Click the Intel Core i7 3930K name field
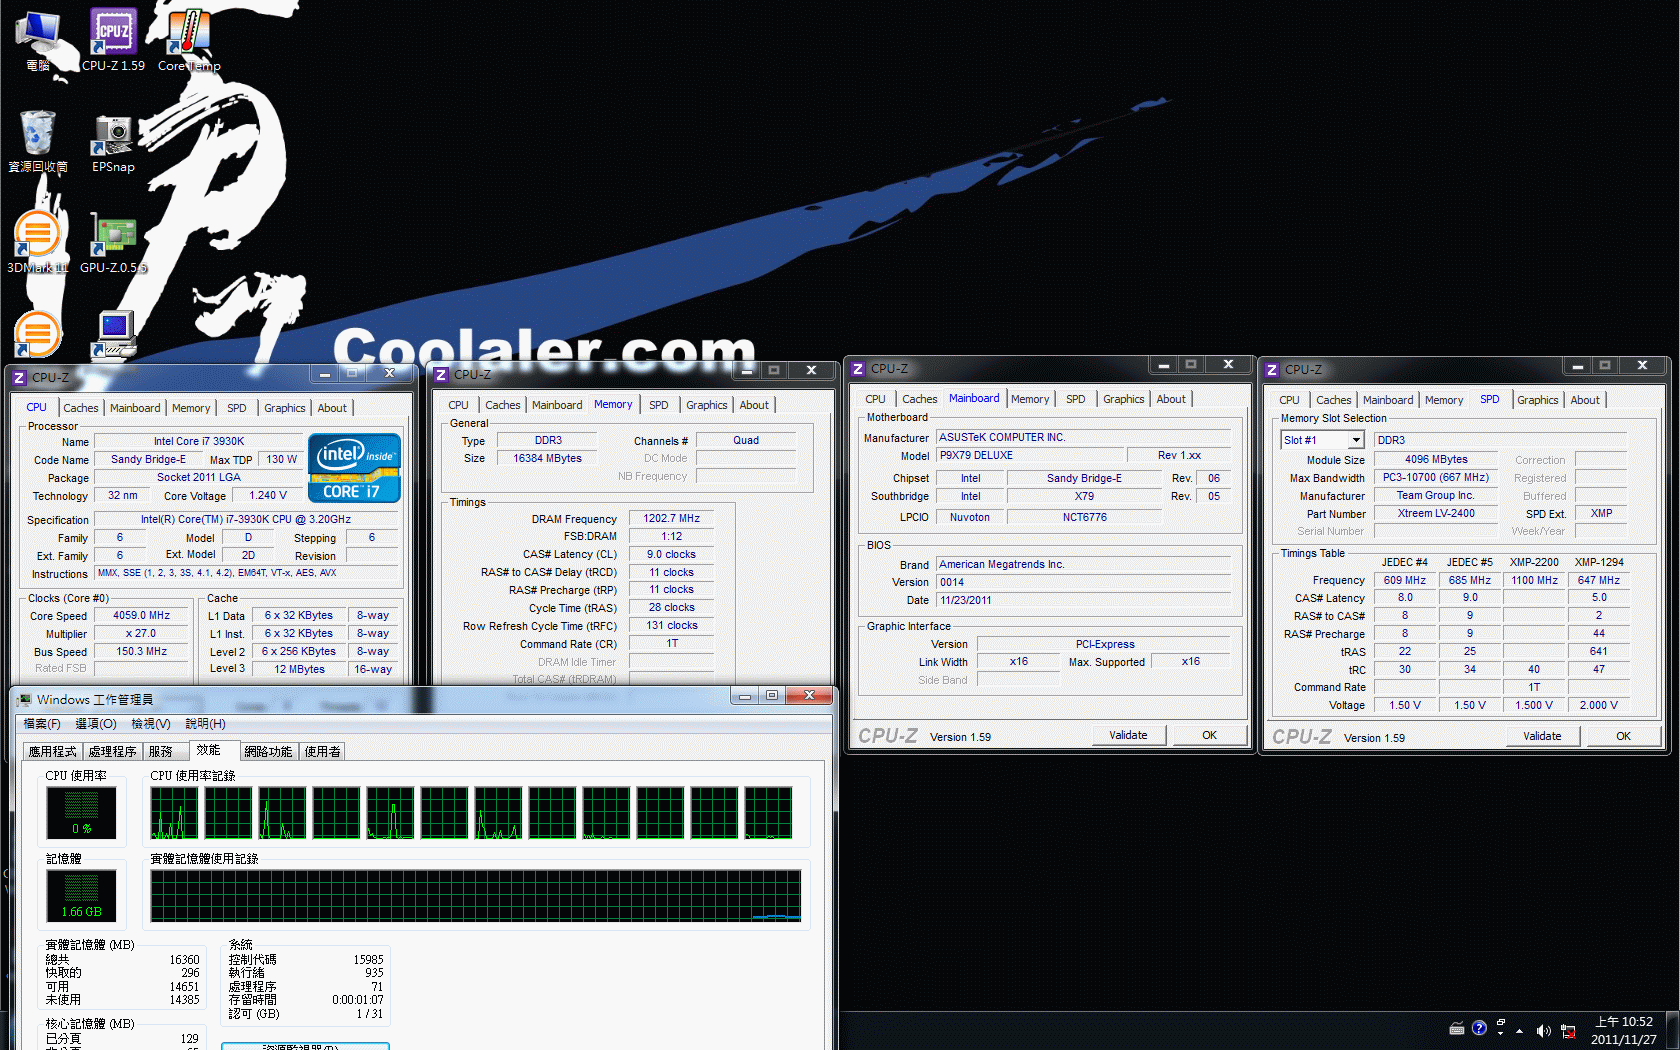 click(198, 442)
